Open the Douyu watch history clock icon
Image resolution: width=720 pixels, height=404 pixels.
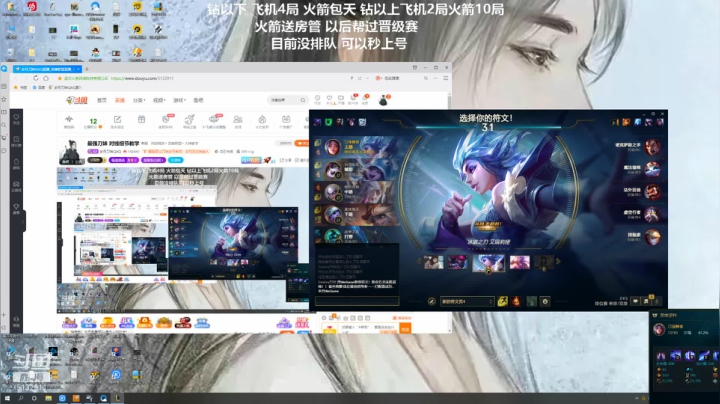click(317, 98)
